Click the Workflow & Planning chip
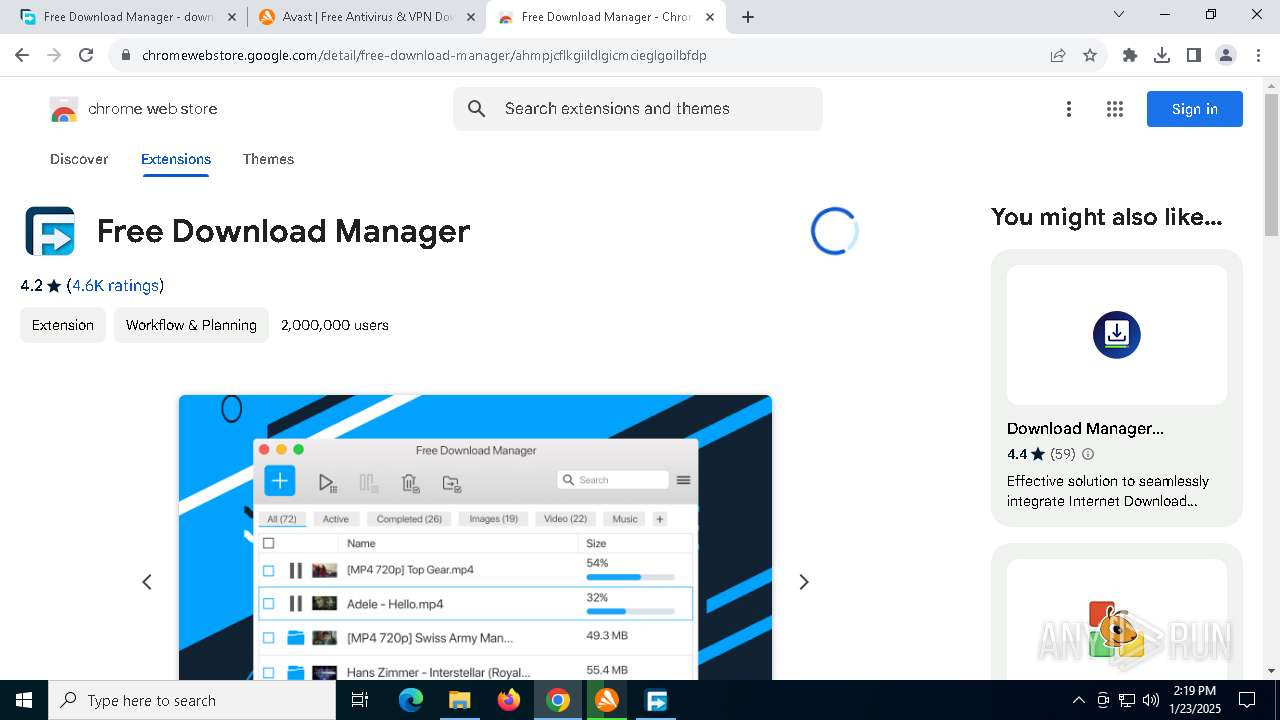This screenshot has height=720, width=1280. pyautogui.click(x=191, y=325)
